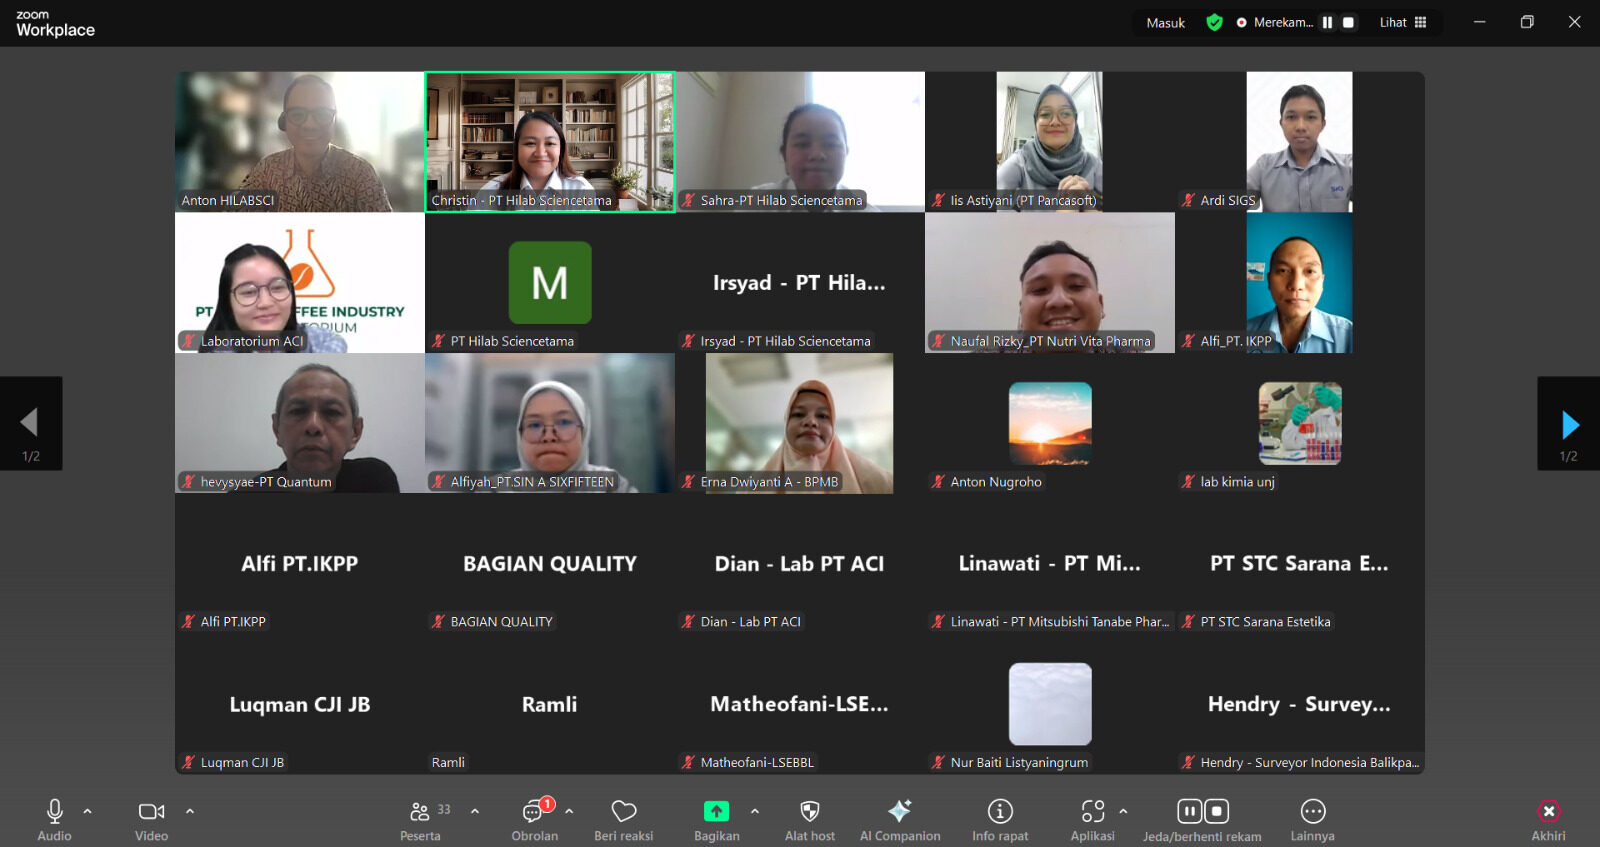Stop recording from the top indicator
This screenshot has width=1600, height=847.
(x=1348, y=22)
